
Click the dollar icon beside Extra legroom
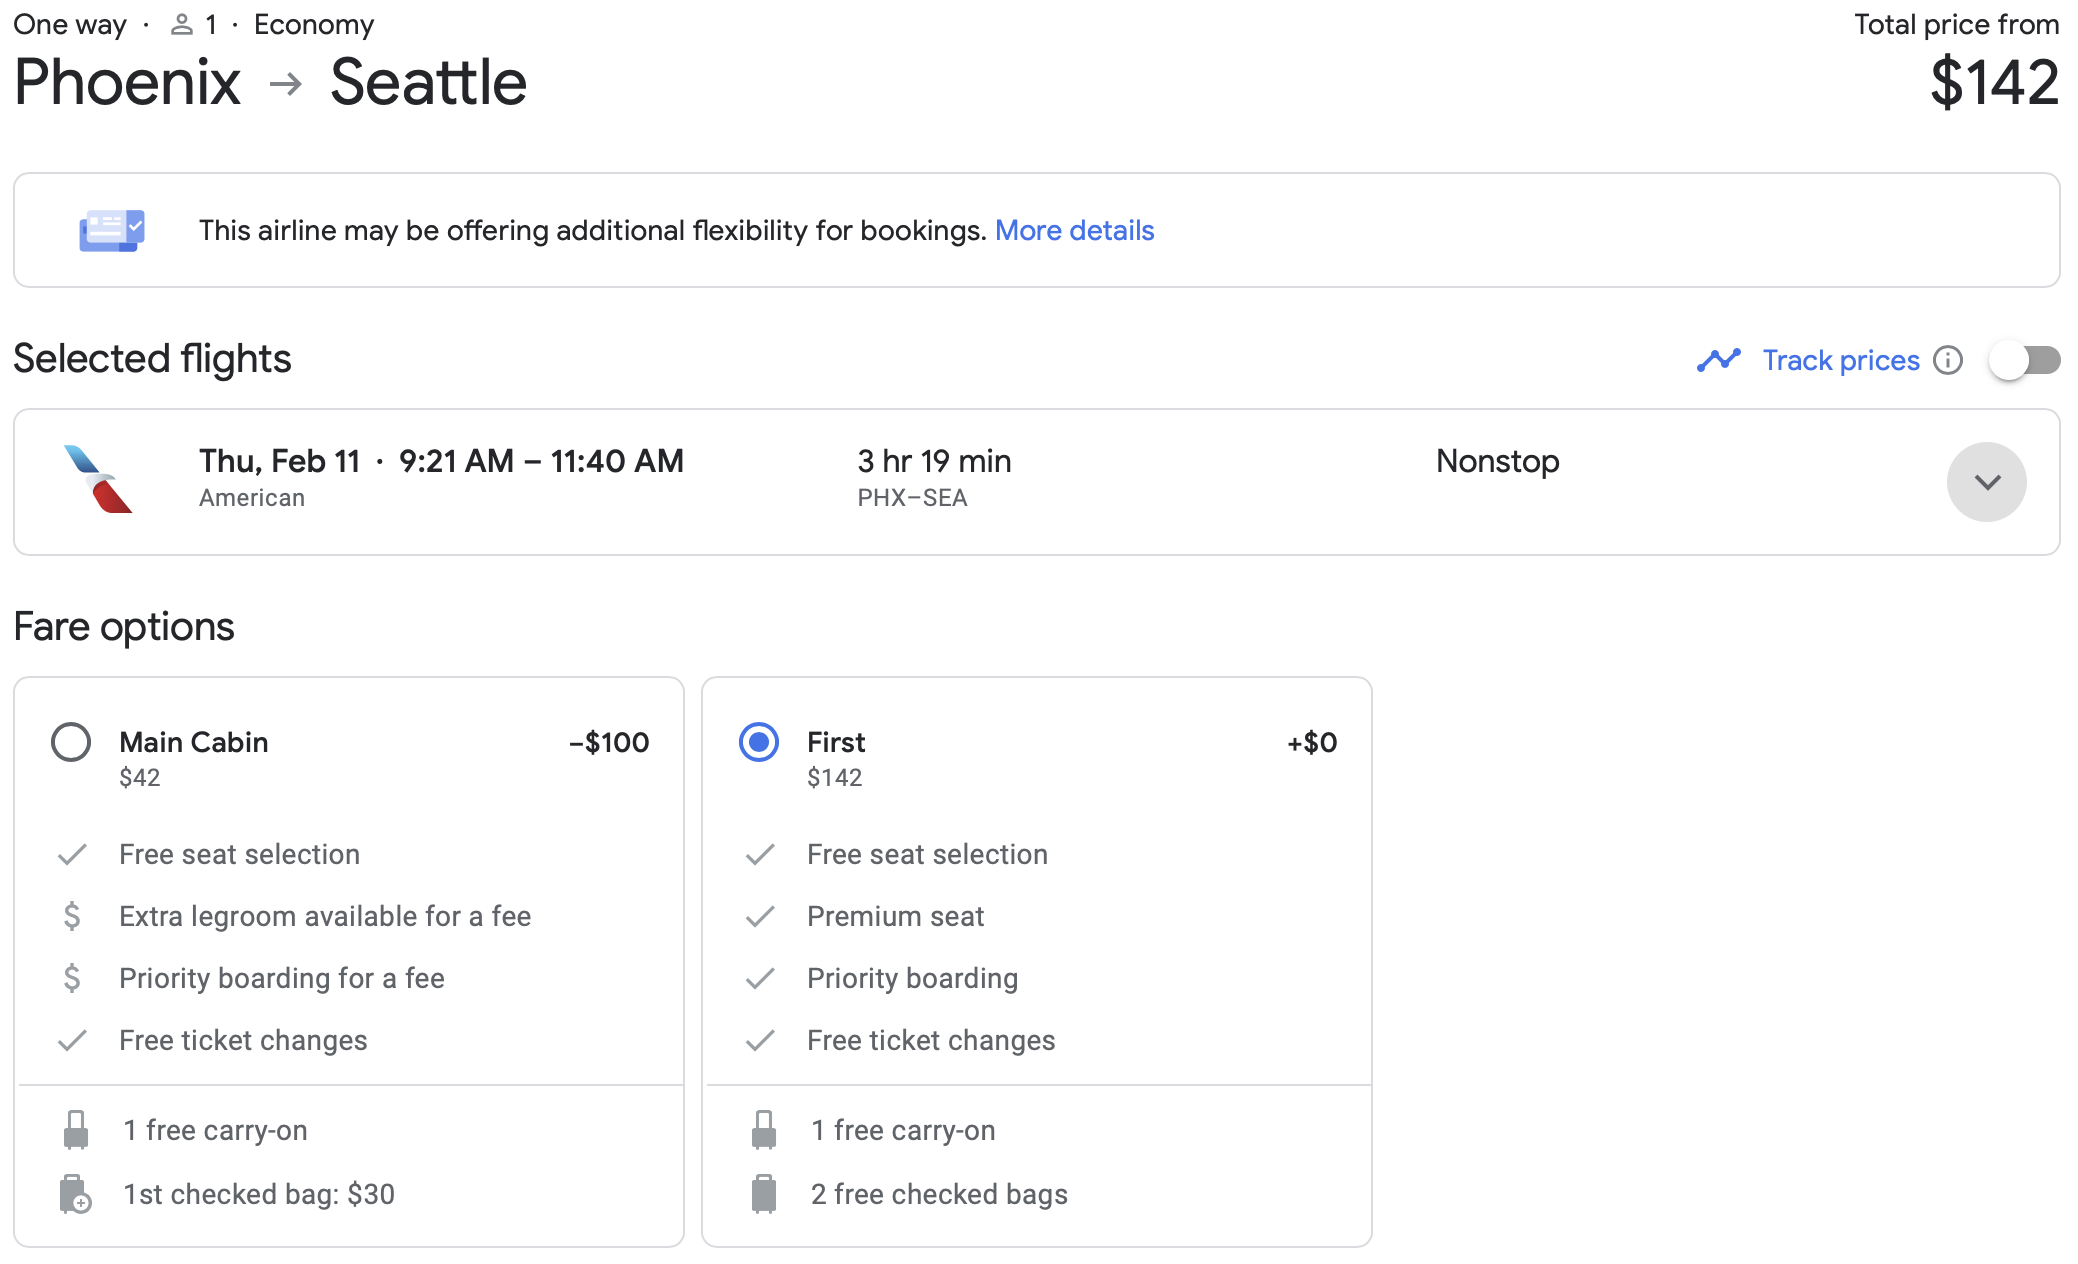pos(71,915)
